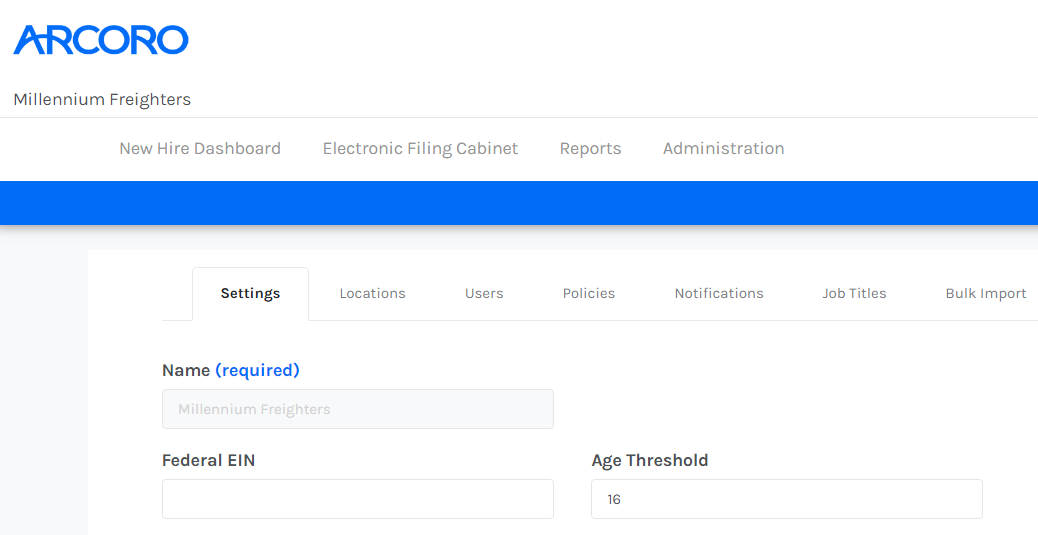Viewport: 1038px width, 535px height.
Task: Switch to the Locations tab
Action: [373, 293]
